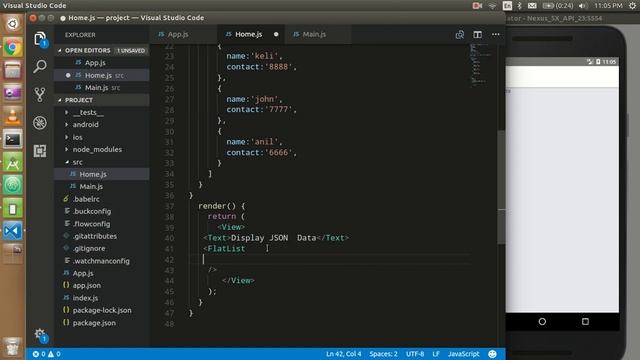Open the Manage gear in activity bar
Image resolution: width=640 pixels, height=360 pixels.
tap(40, 335)
